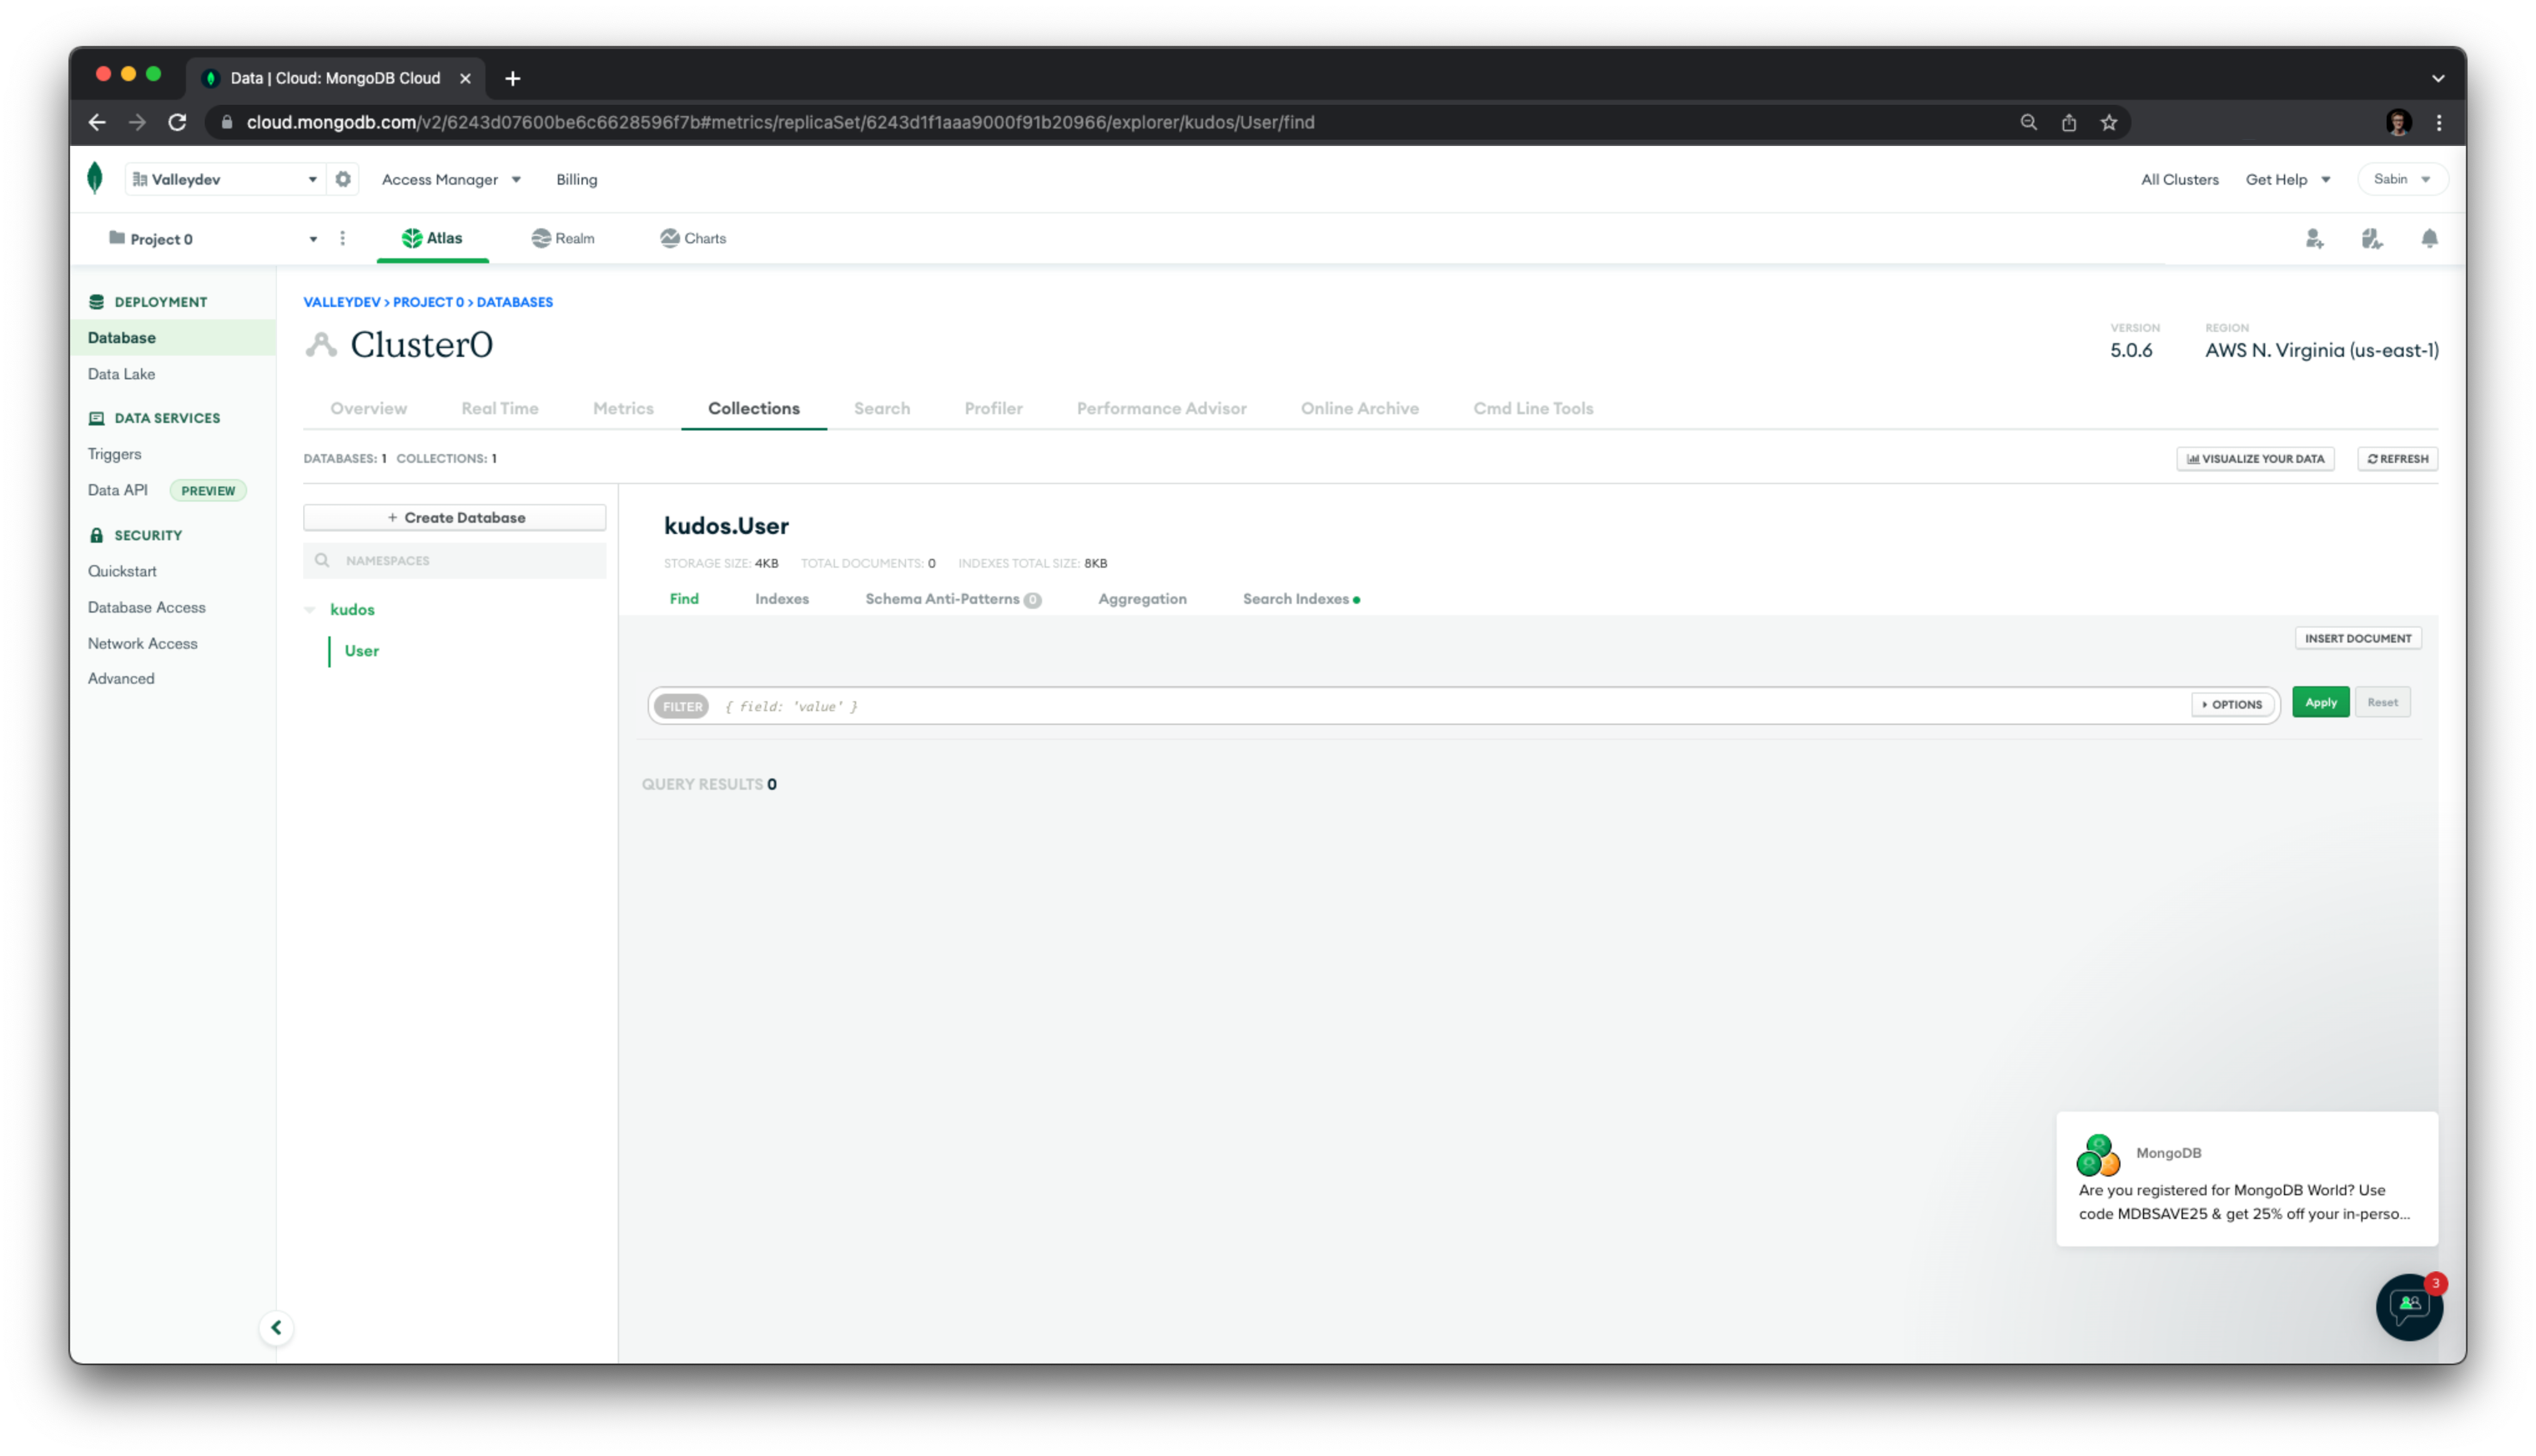Expand filter OPTIONS toggle
This screenshot has width=2536, height=1456.
tap(2232, 704)
